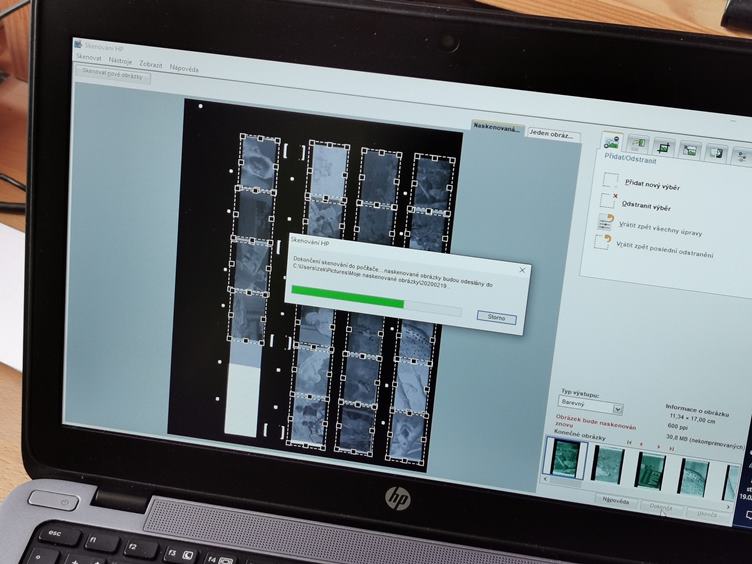This screenshot has width=752, height=564.
Task: Click the Odstranit výběr icon
Action: pyautogui.click(x=608, y=200)
